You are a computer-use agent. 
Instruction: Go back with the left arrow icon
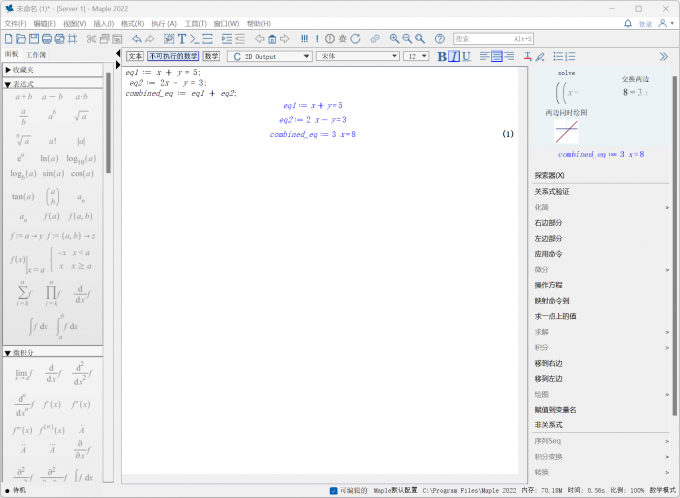pos(259,39)
